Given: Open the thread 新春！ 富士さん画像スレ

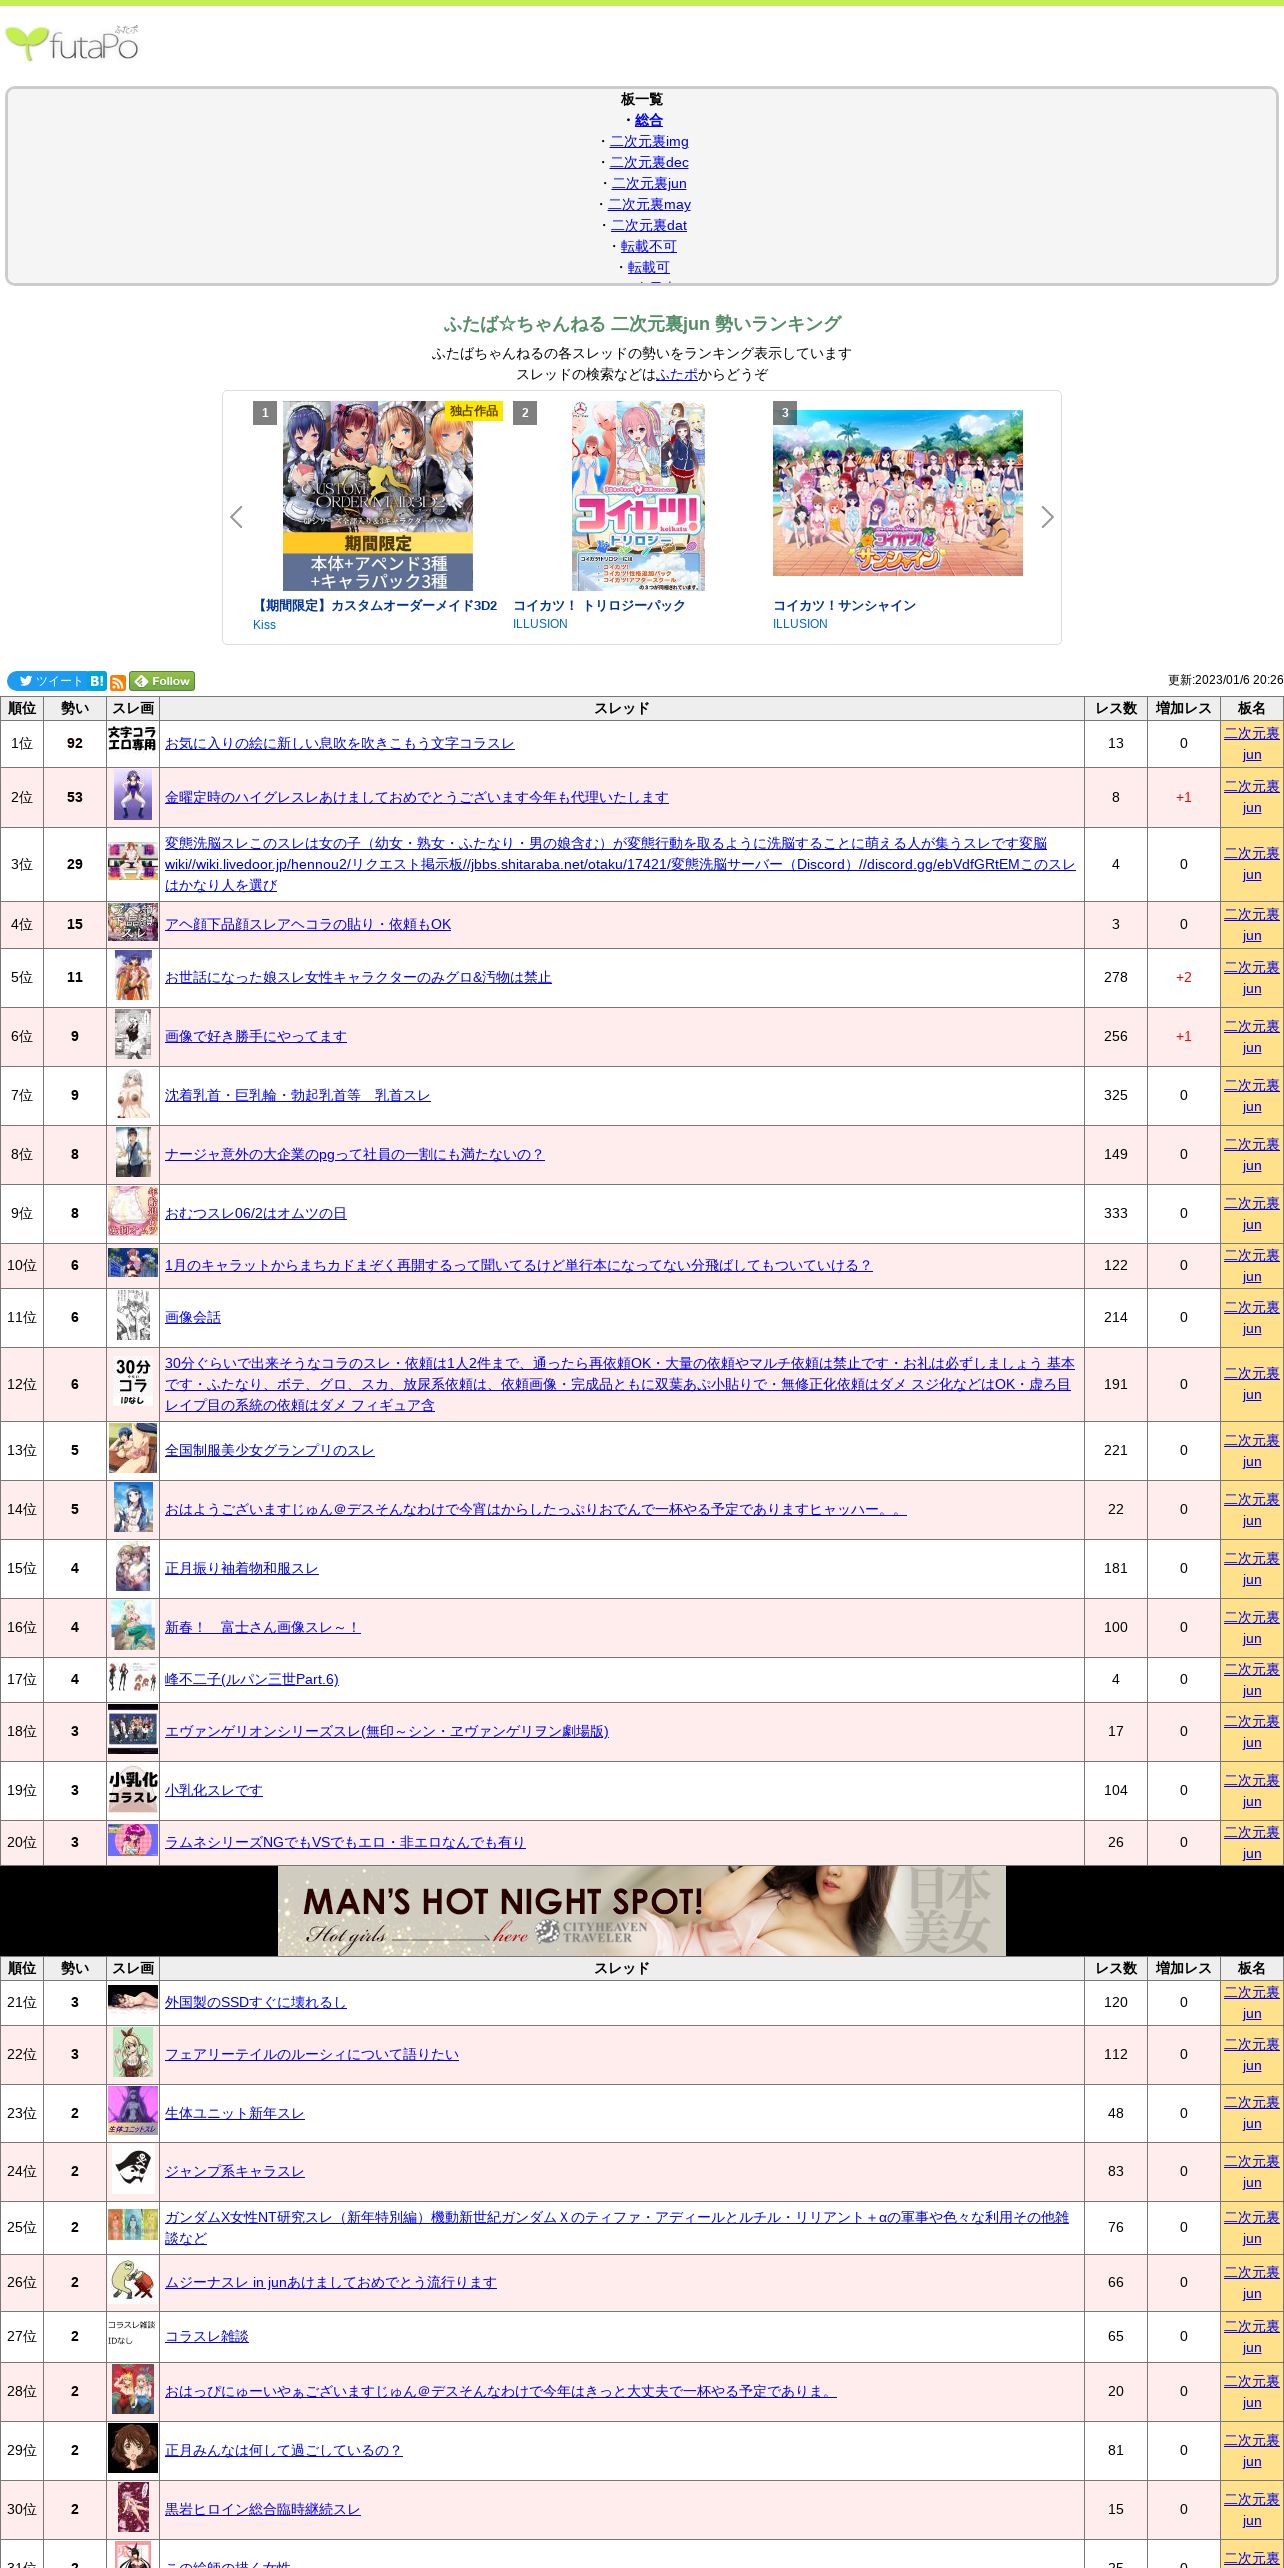Looking at the screenshot, I should 263,1627.
